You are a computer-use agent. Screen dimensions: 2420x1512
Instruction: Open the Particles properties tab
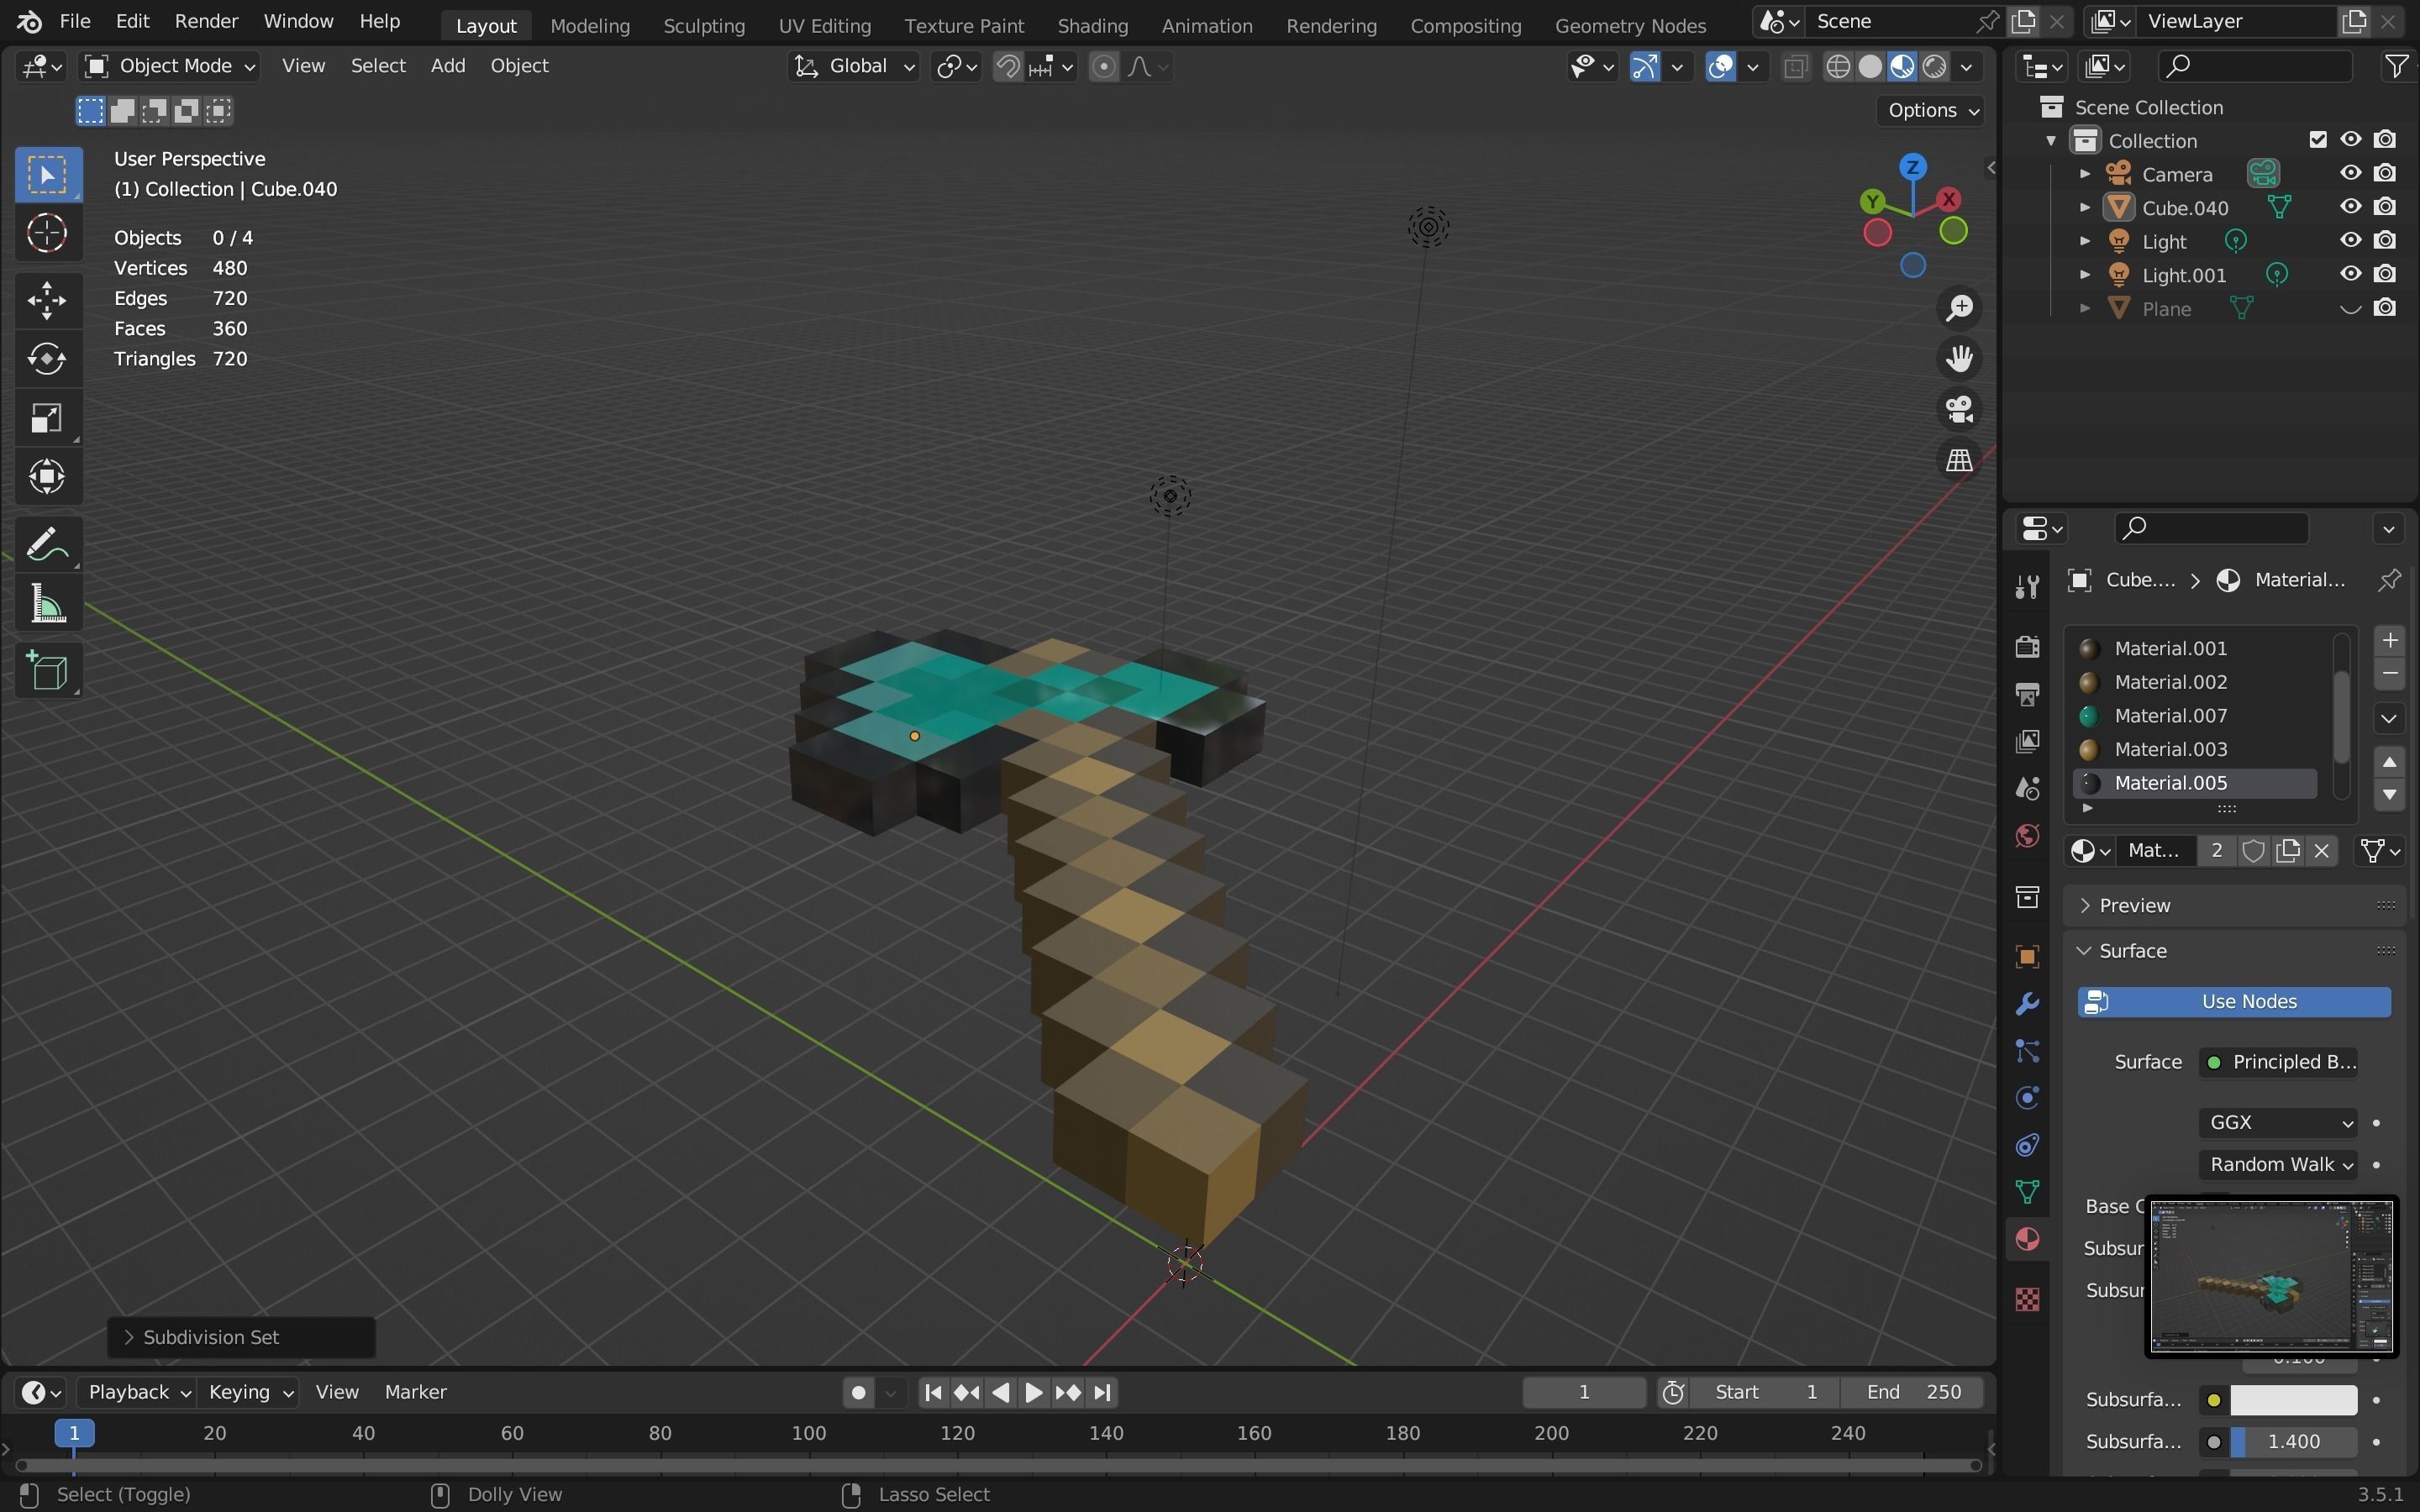tap(2027, 1051)
